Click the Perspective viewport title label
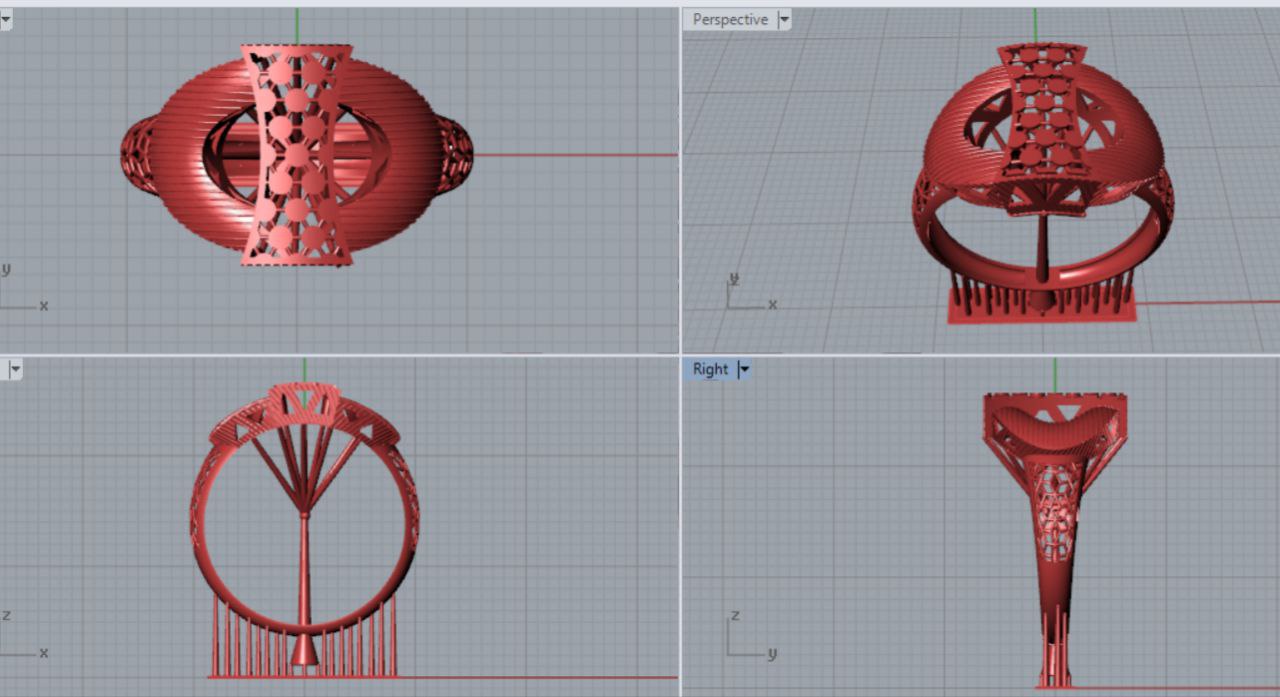This screenshot has width=1280, height=697. (x=730, y=19)
